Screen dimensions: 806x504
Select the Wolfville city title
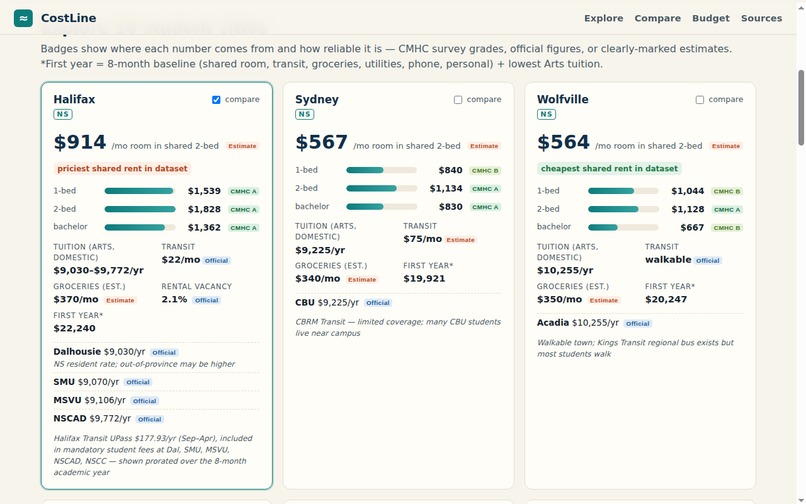pos(563,99)
